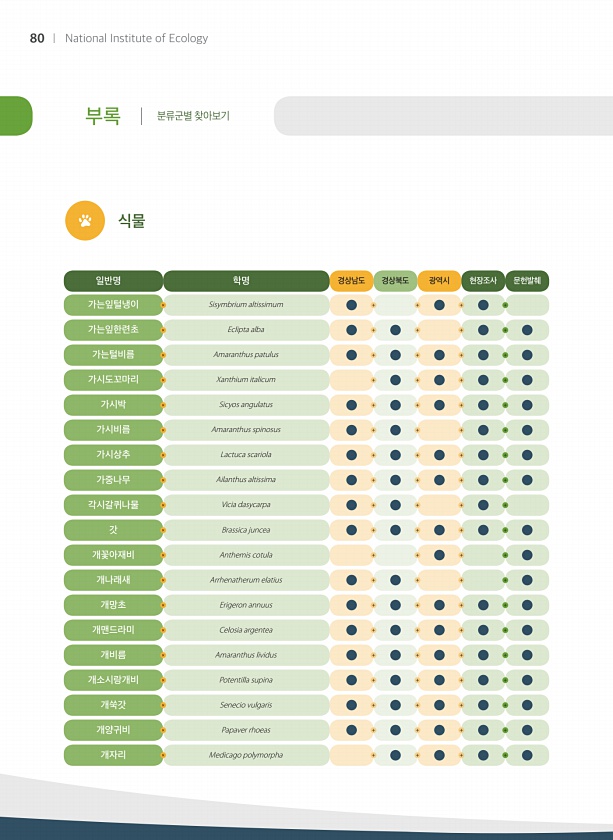Click the 부록 section heading
The width and height of the screenshot is (613, 840).
point(103,116)
